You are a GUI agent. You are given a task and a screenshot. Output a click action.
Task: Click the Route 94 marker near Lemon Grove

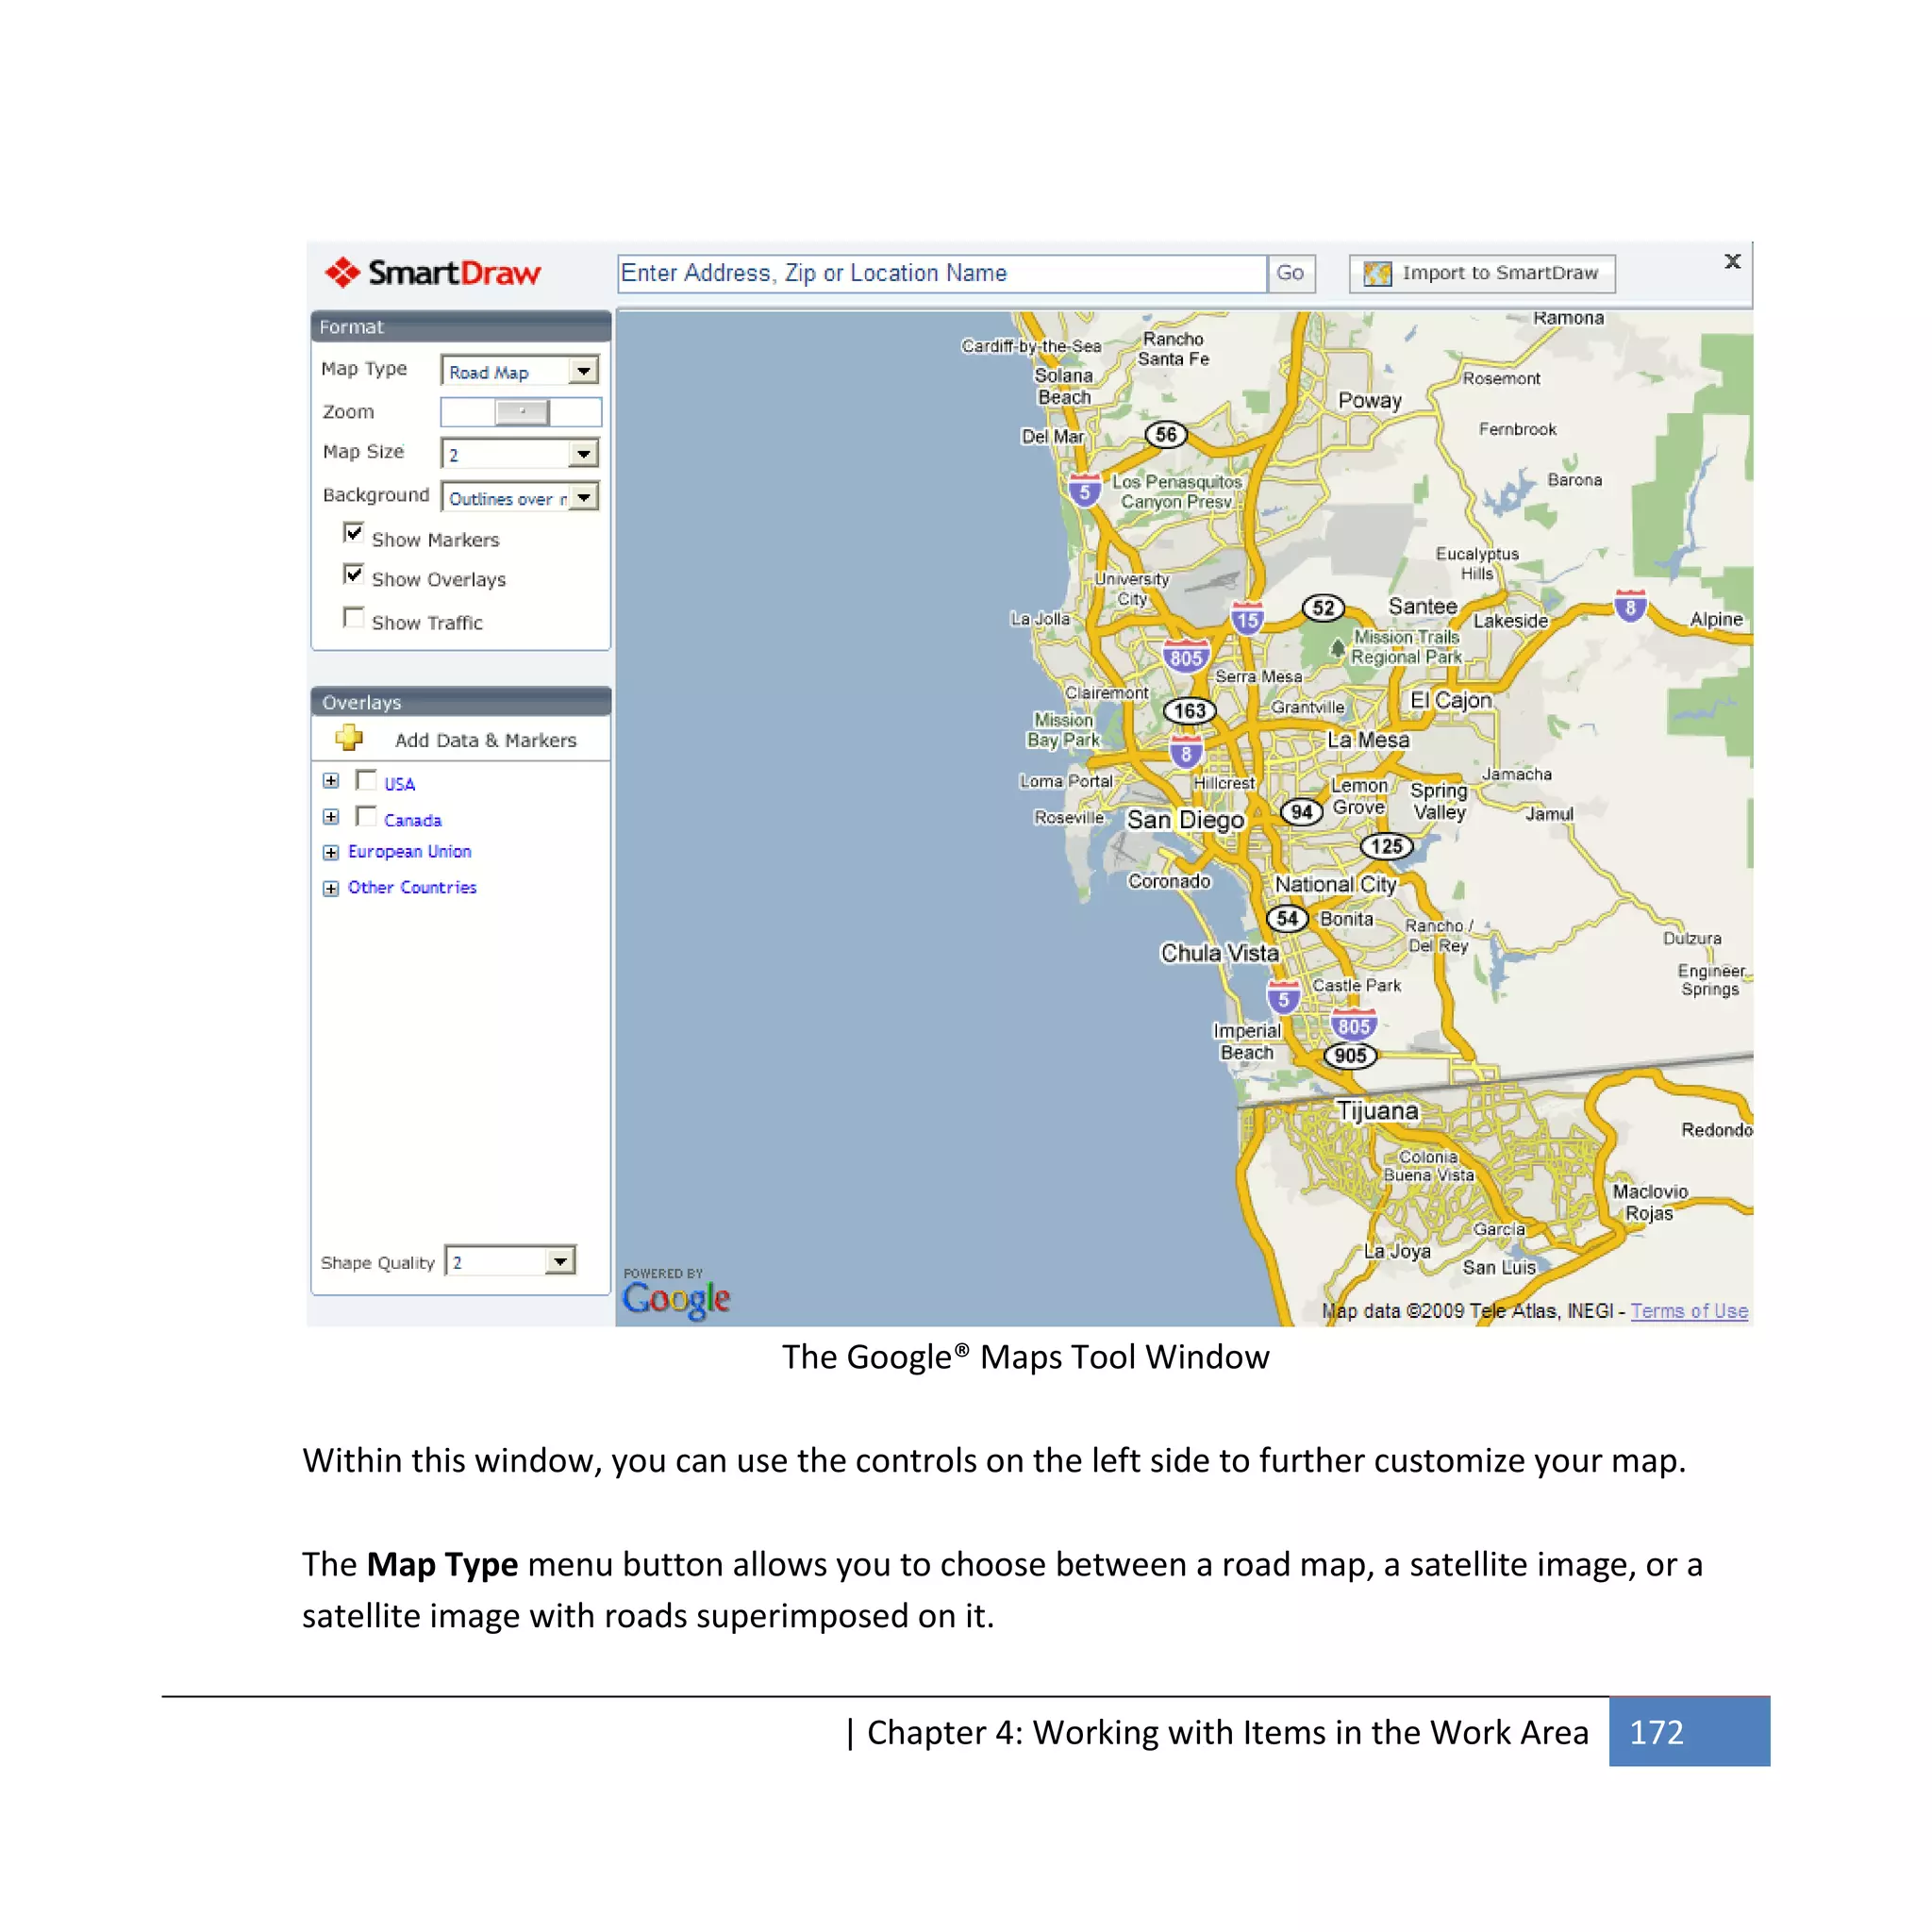1301,811
